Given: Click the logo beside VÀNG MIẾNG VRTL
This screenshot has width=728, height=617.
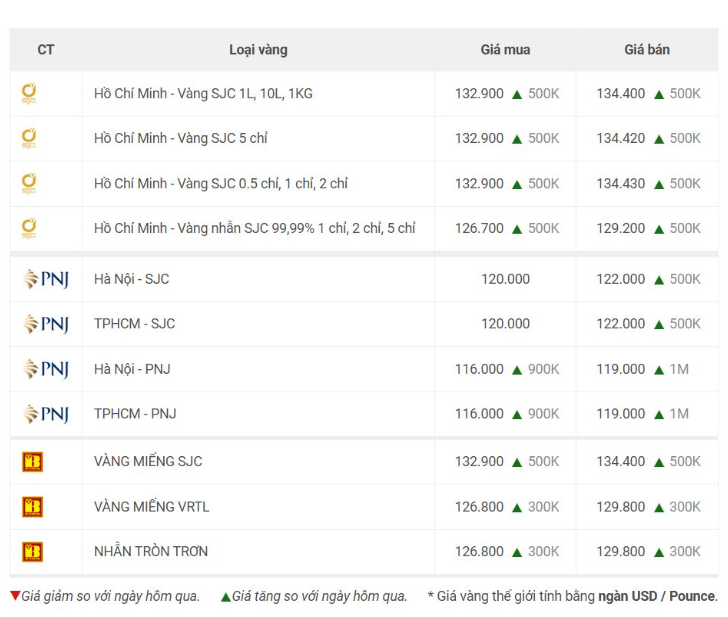Looking at the screenshot, I should (x=32, y=507).
